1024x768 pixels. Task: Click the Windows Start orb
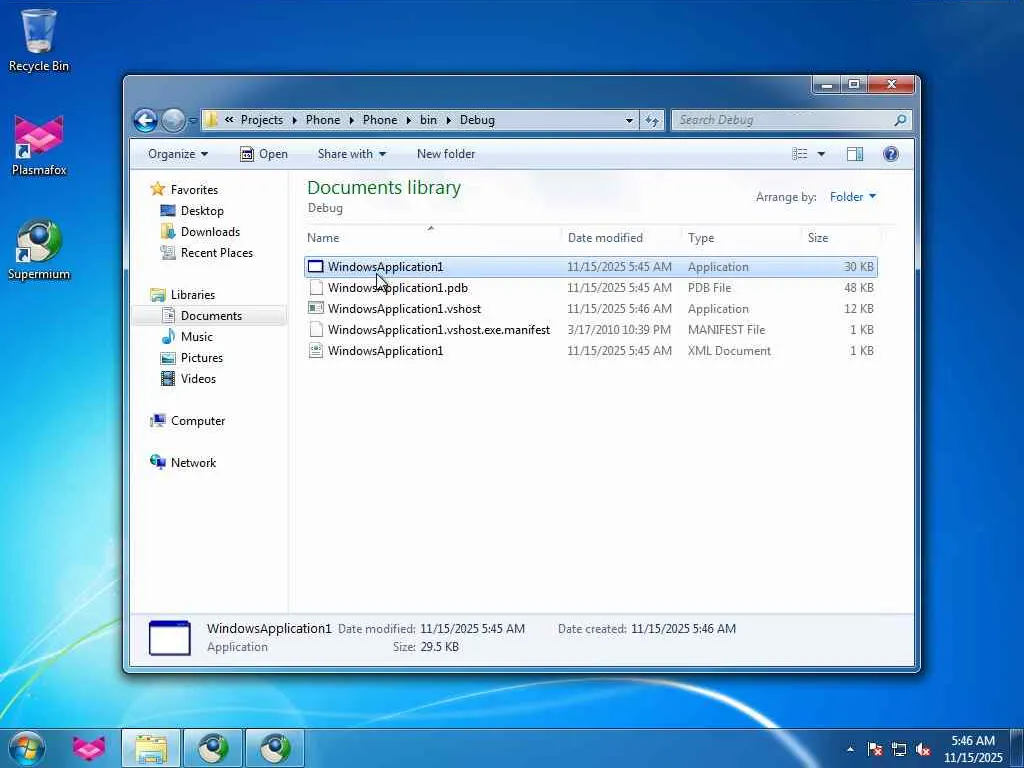click(27, 748)
